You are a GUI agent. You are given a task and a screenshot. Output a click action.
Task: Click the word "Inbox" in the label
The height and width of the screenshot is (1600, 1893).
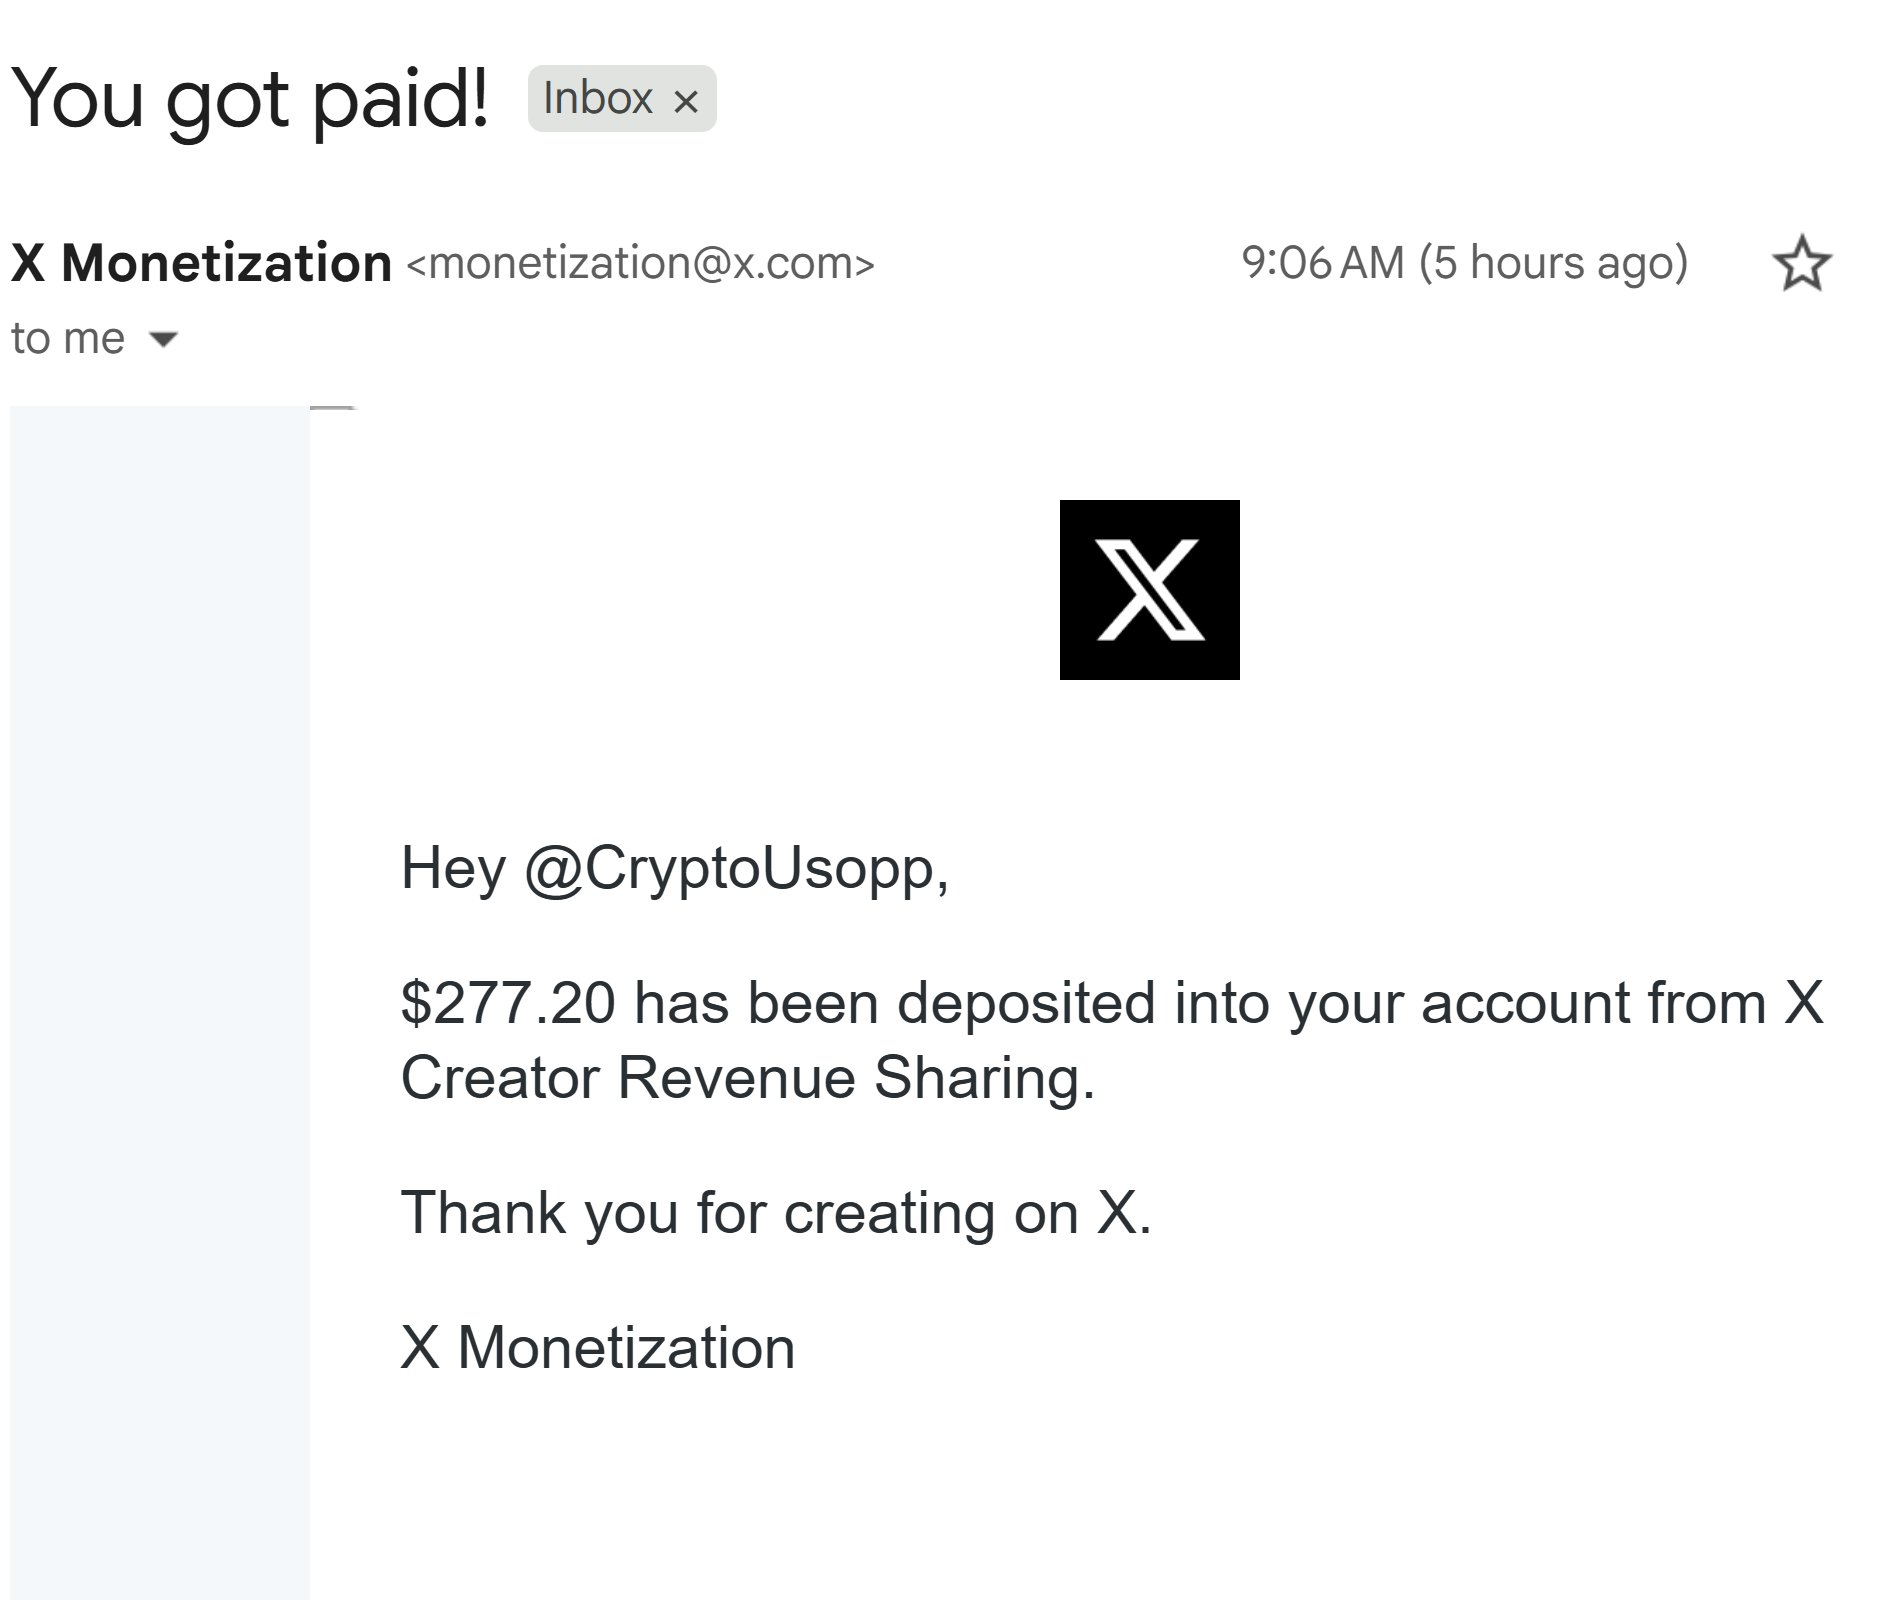click(598, 98)
